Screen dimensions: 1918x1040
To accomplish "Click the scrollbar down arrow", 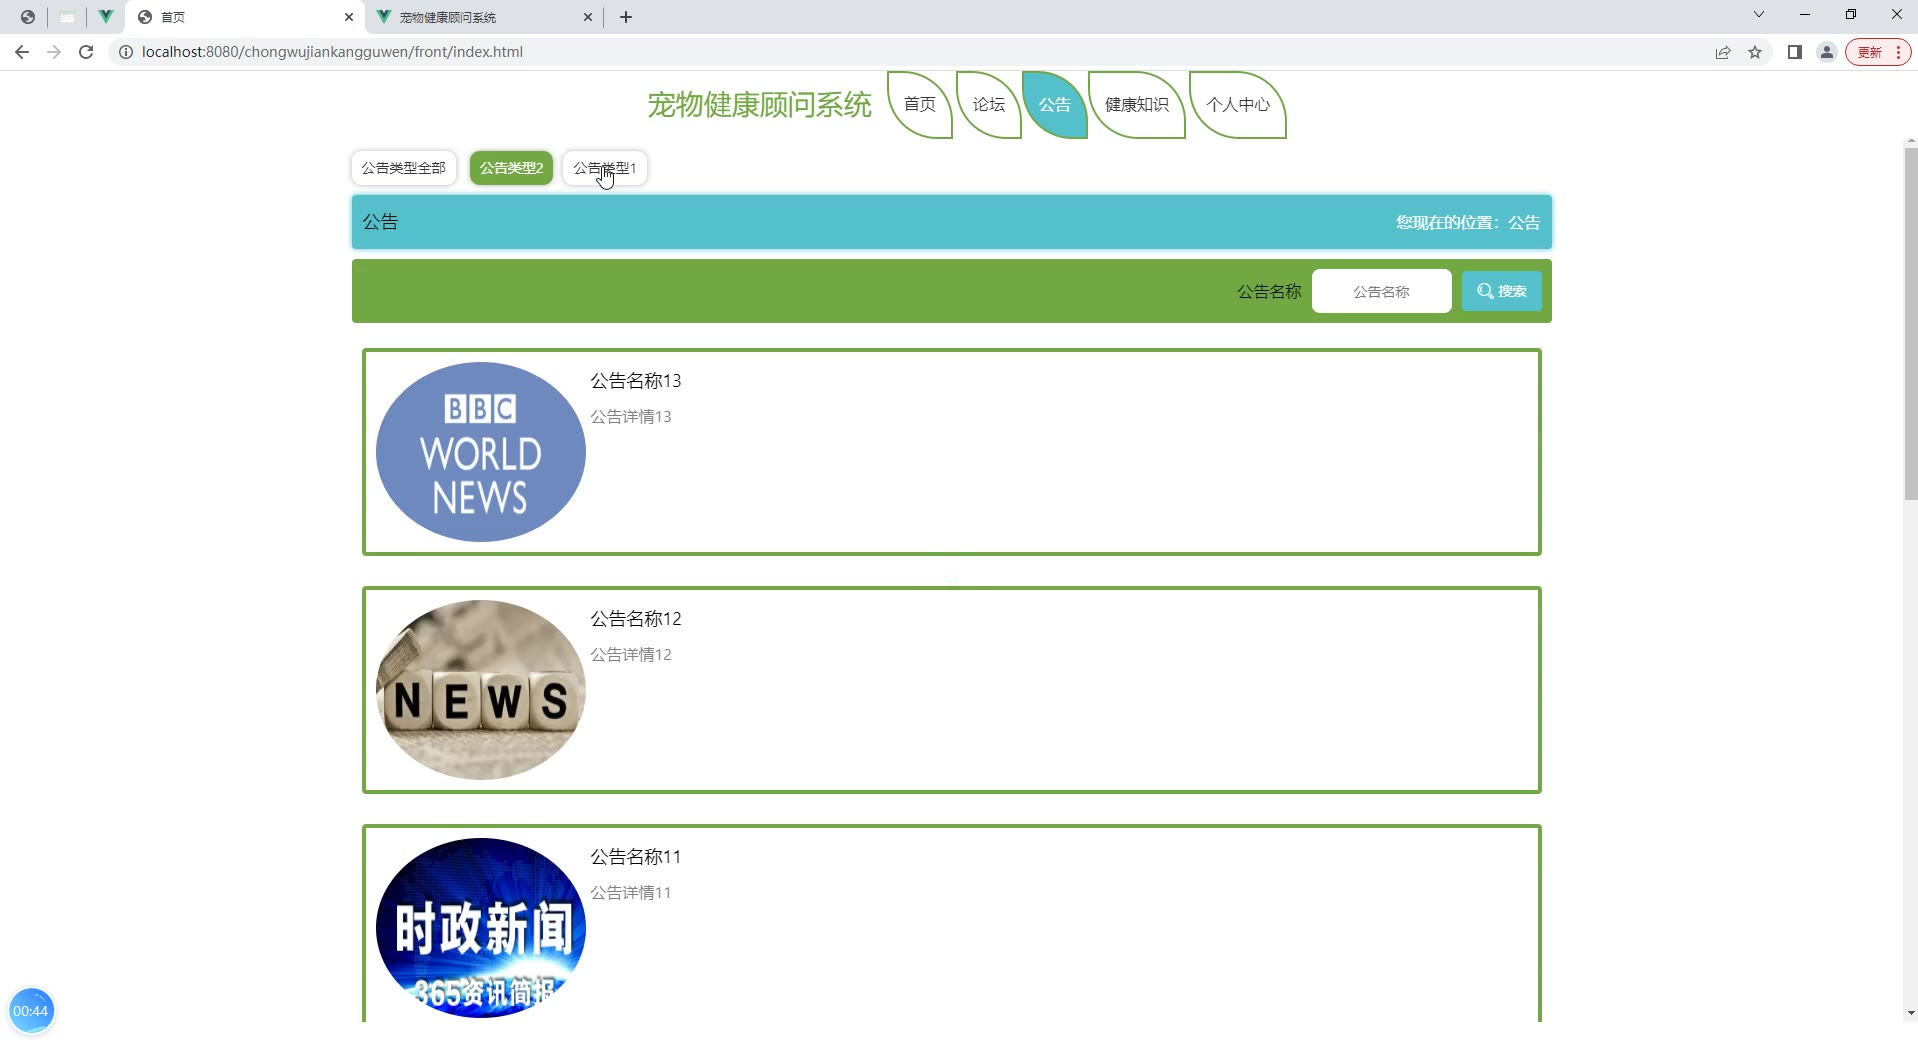I will tap(1911, 1013).
